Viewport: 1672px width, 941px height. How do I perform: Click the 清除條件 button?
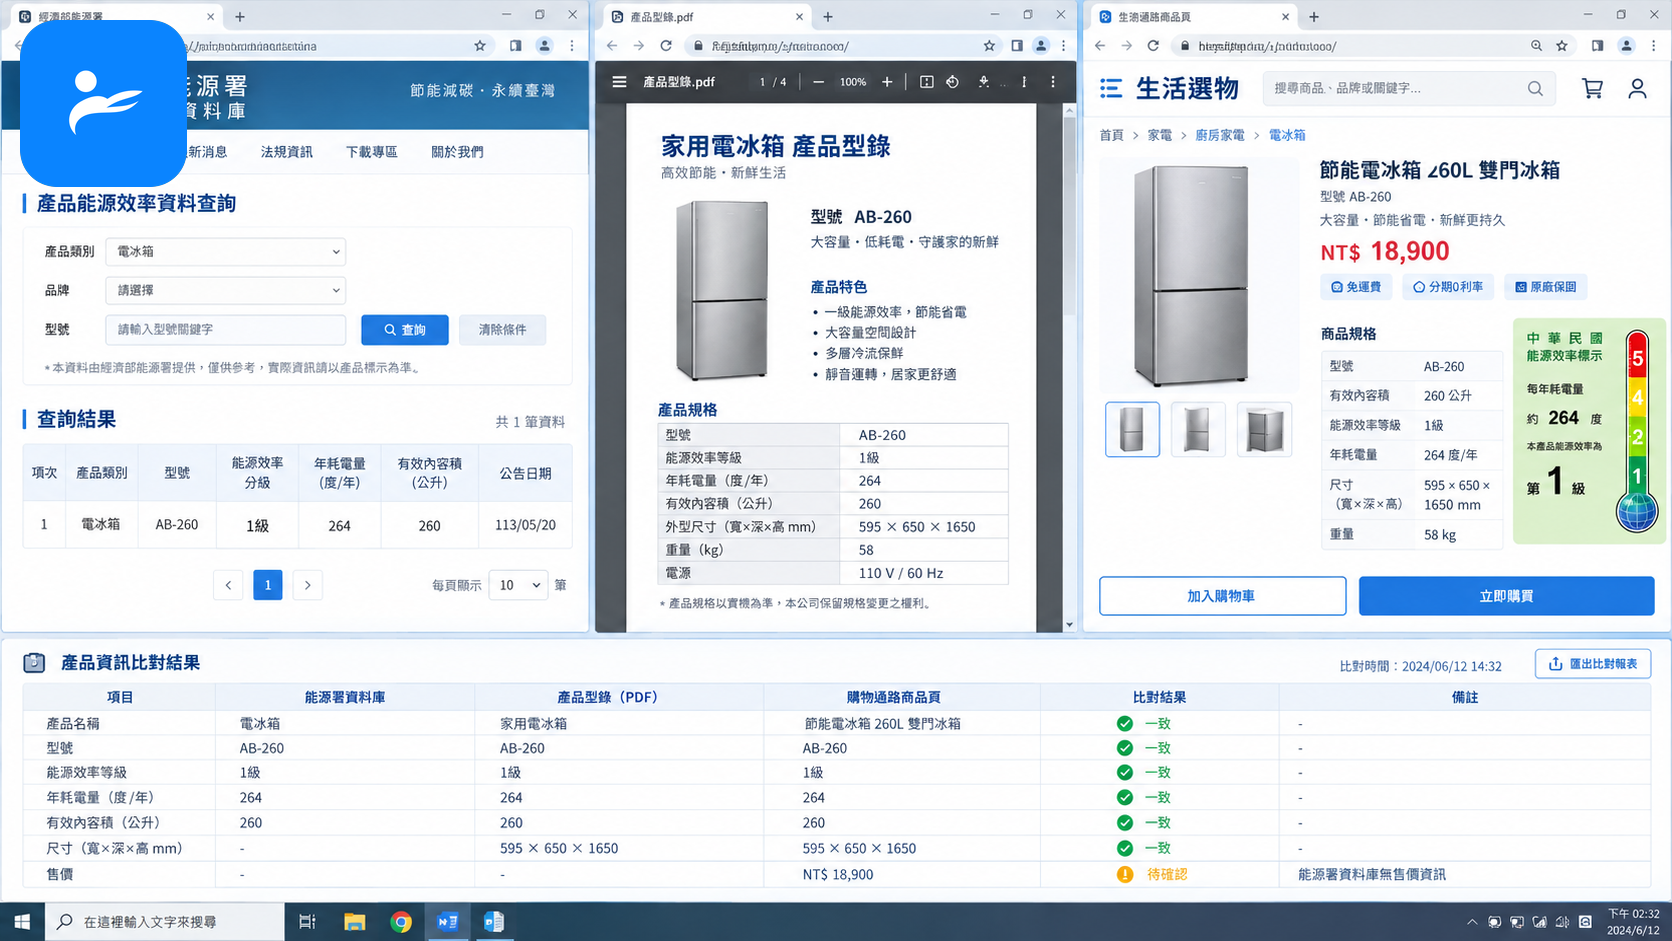point(502,330)
